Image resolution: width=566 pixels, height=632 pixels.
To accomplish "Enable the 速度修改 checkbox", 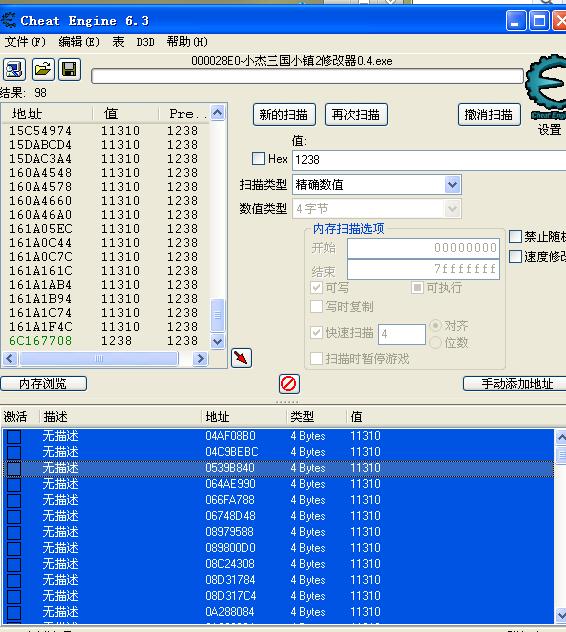I will click(x=516, y=256).
